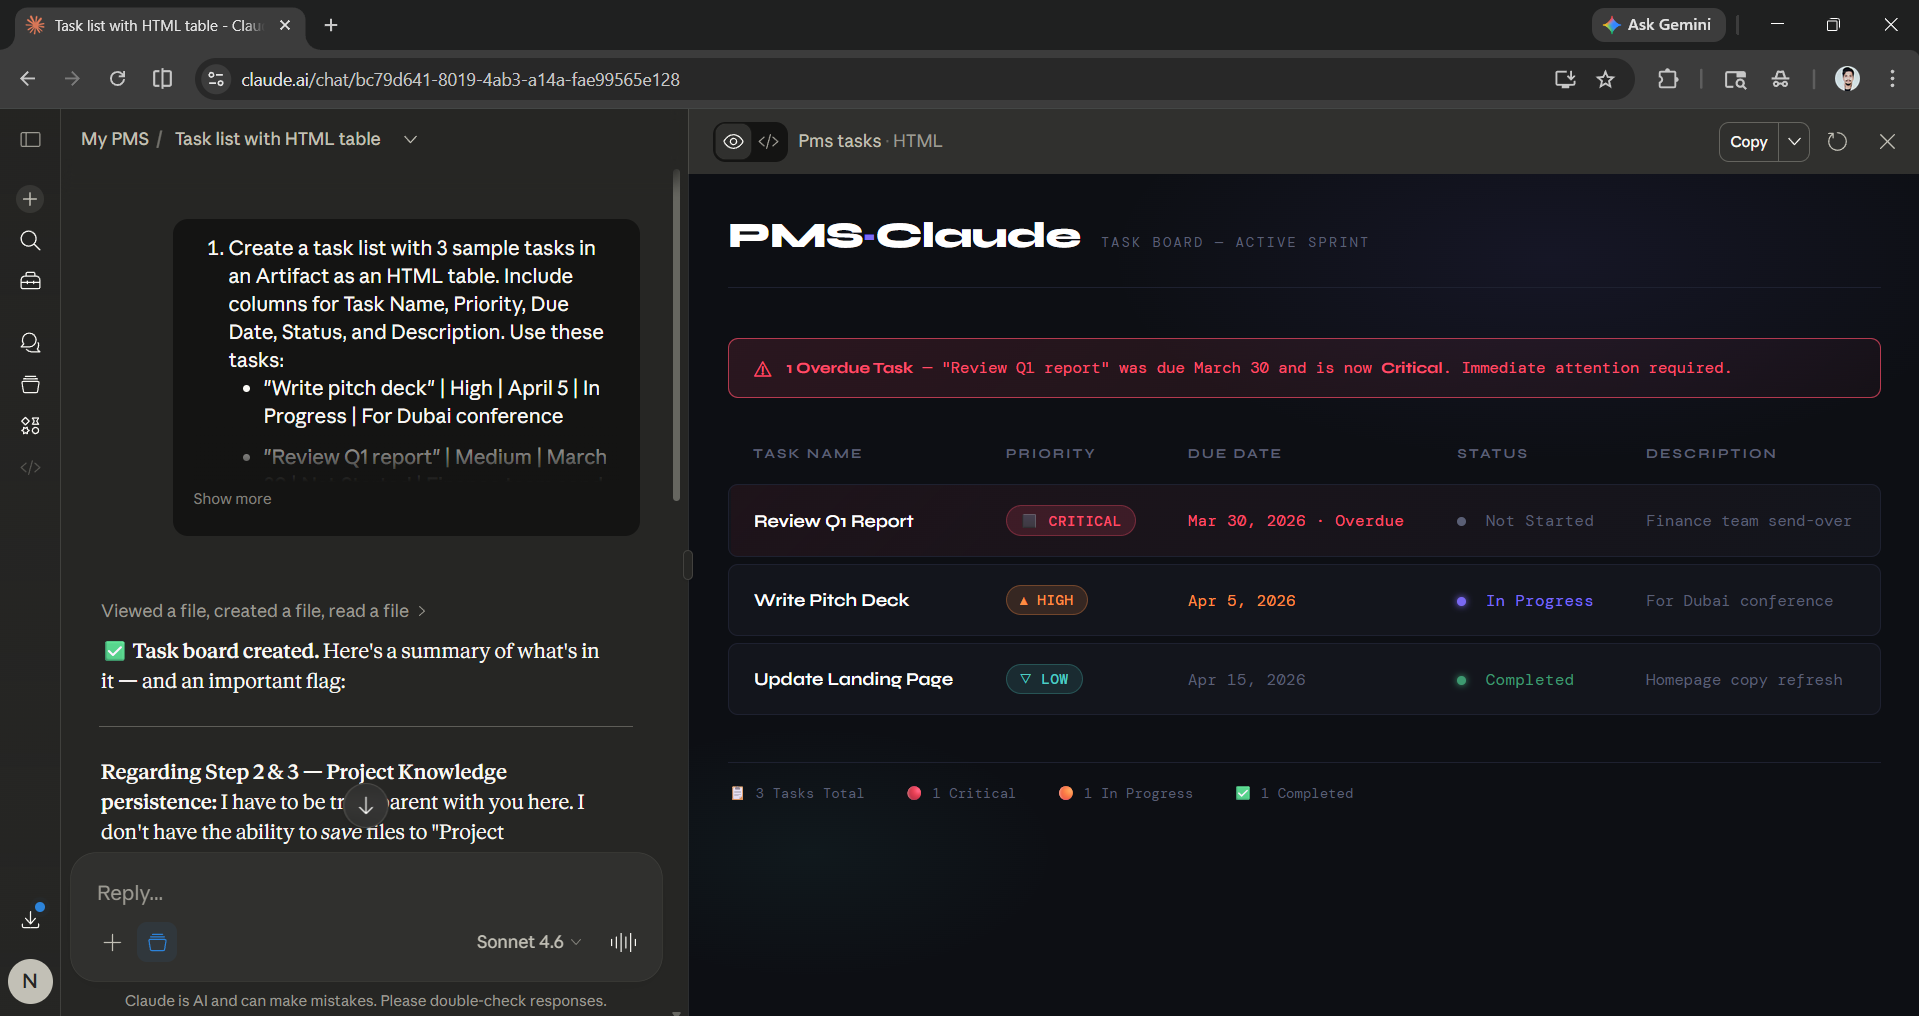Open the chat title dropdown chevron
This screenshot has height=1016, width=1919.
(410, 139)
